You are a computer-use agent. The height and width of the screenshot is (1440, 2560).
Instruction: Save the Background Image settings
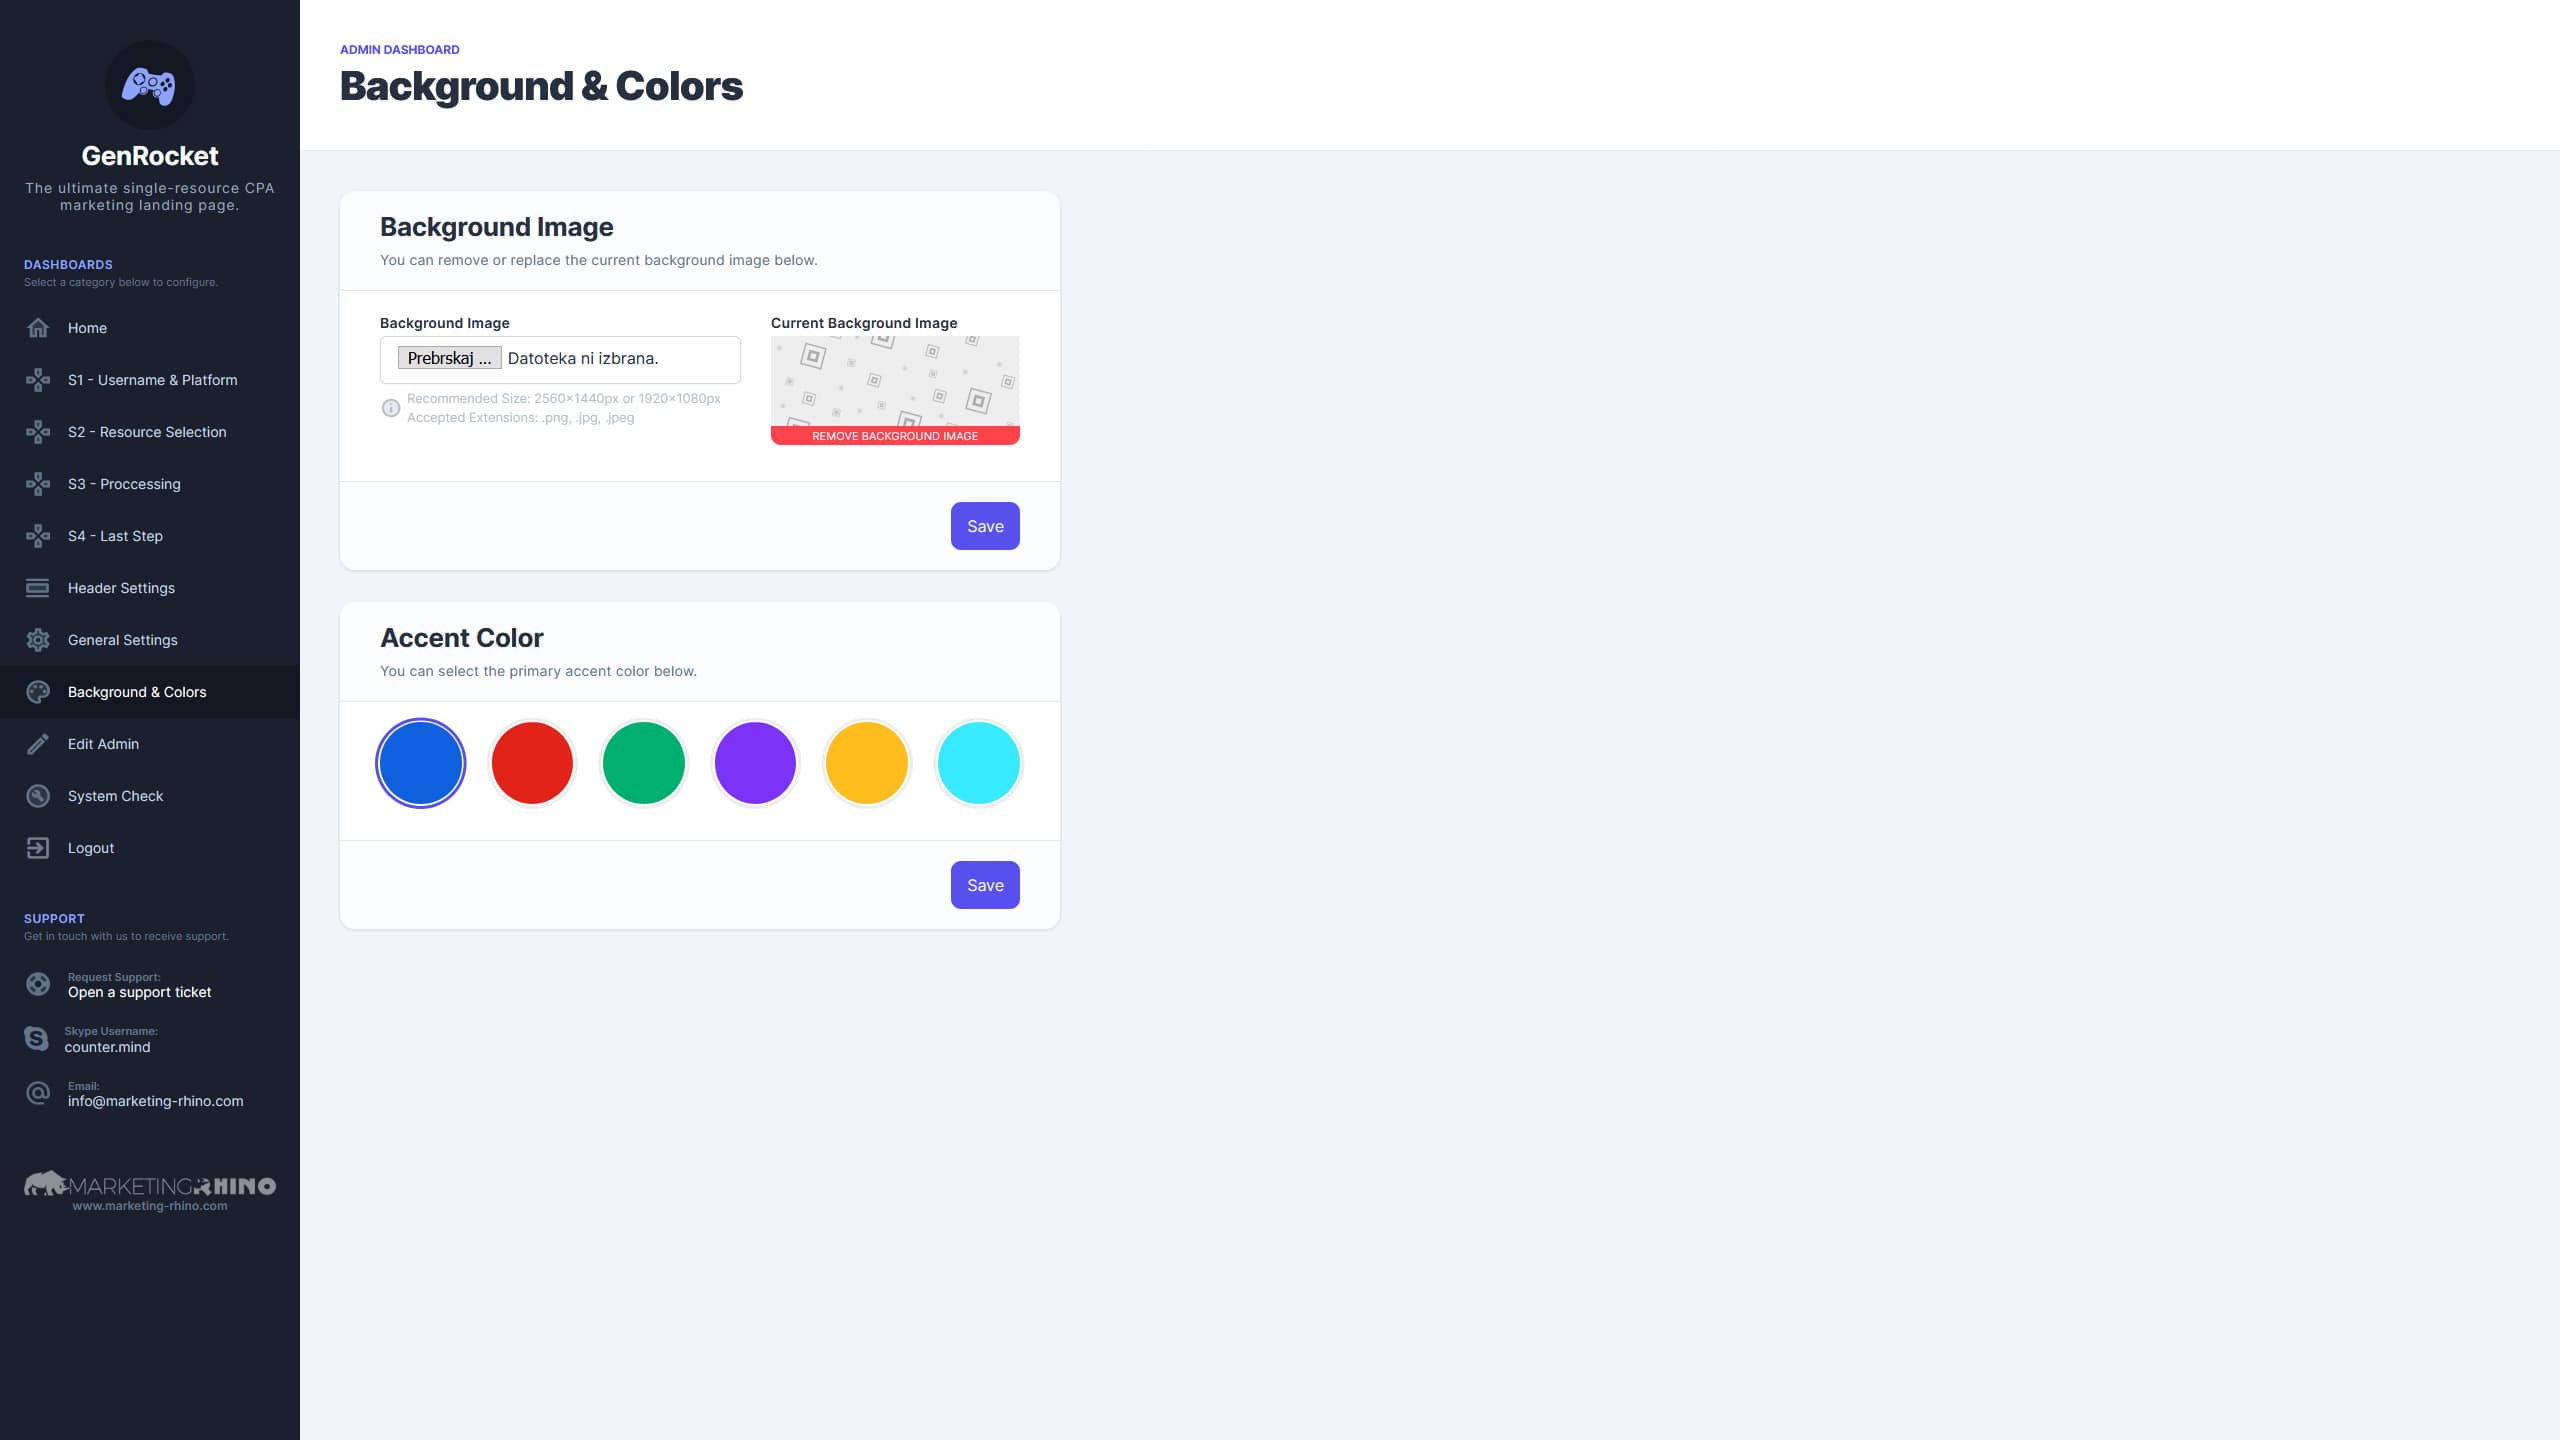985,526
